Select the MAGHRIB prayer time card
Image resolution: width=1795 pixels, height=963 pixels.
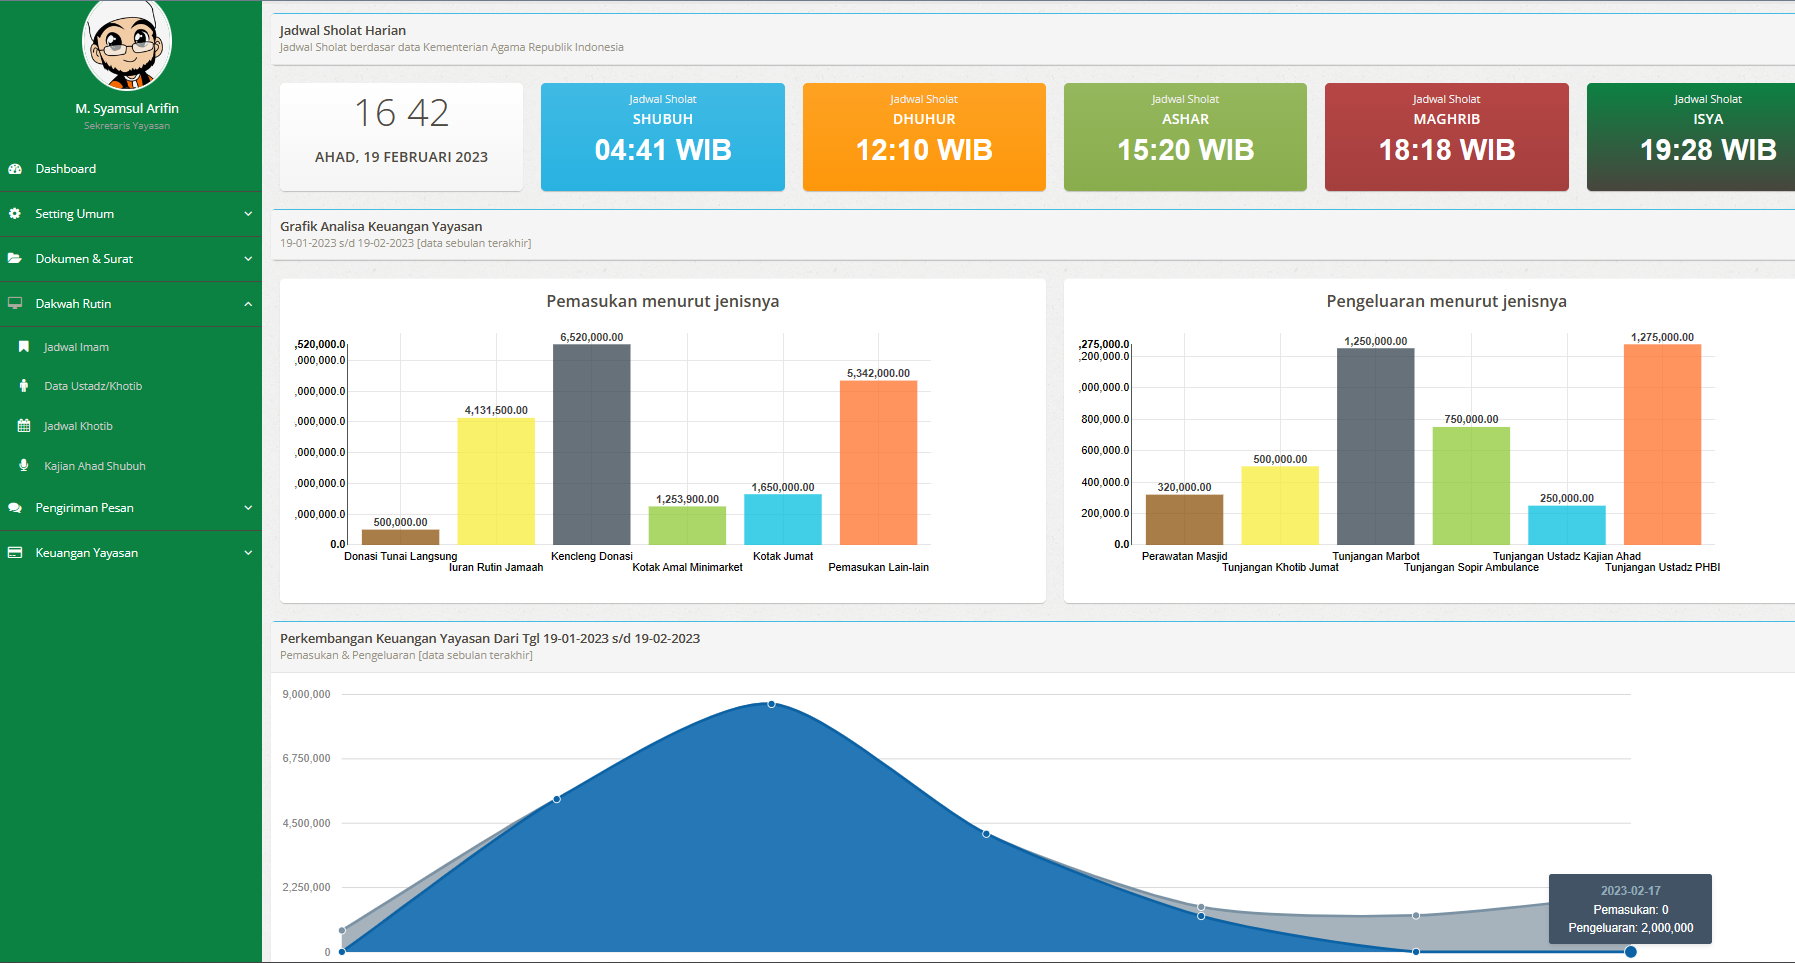point(1446,137)
